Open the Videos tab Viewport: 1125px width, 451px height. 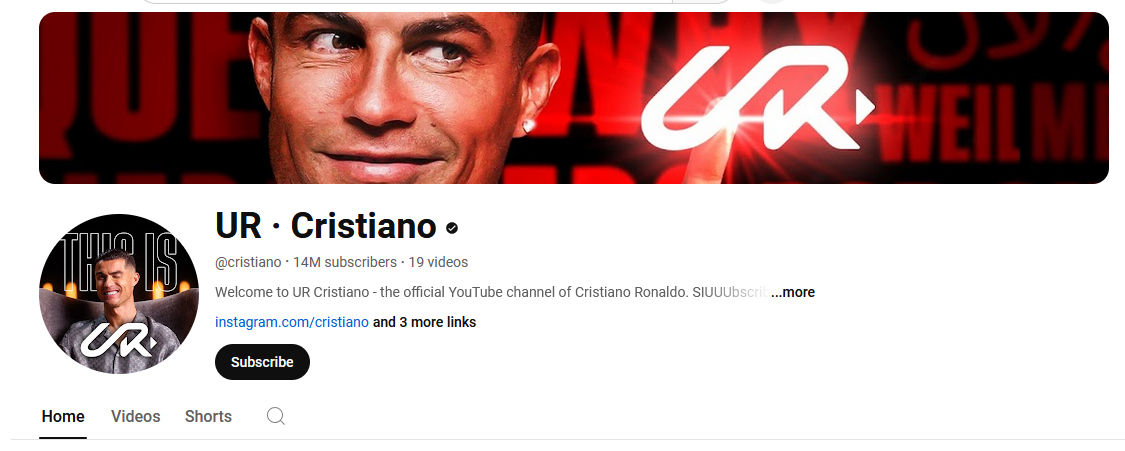click(136, 417)
